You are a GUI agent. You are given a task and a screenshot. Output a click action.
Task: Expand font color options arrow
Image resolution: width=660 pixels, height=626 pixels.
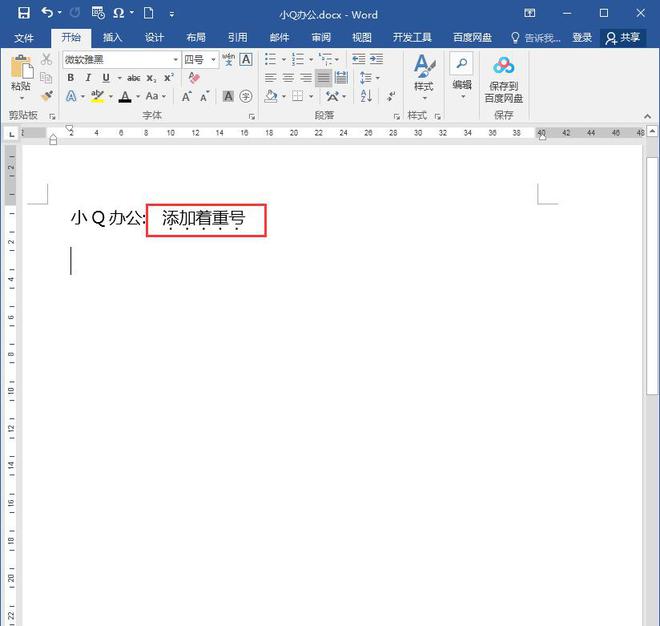coord(138,97)
